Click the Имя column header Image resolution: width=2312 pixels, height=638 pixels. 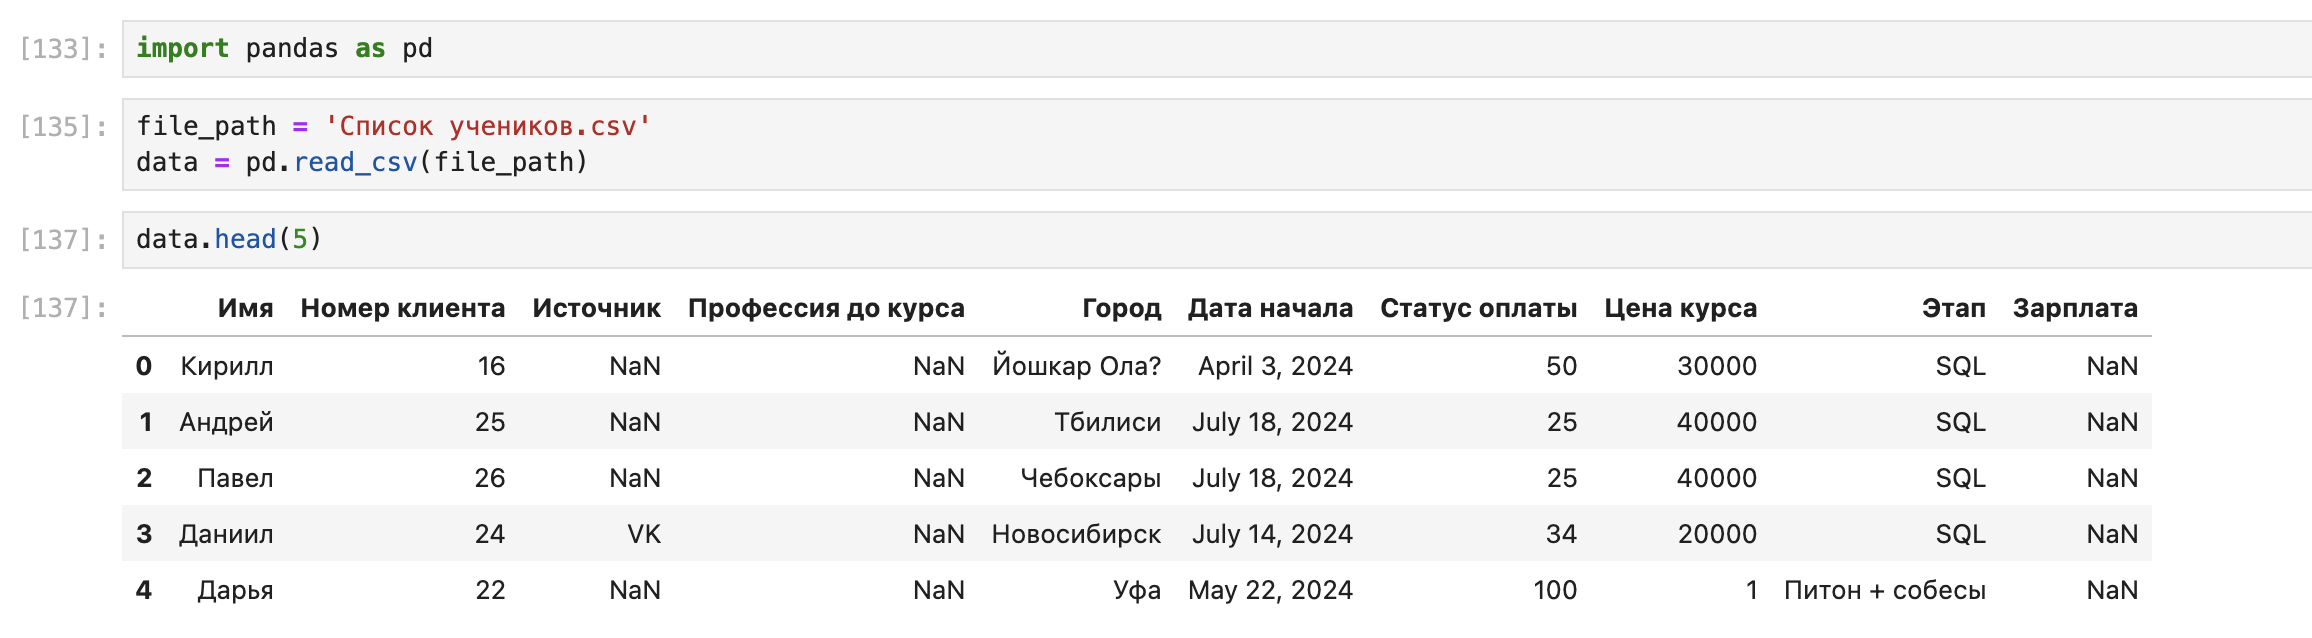pos(245,308)
